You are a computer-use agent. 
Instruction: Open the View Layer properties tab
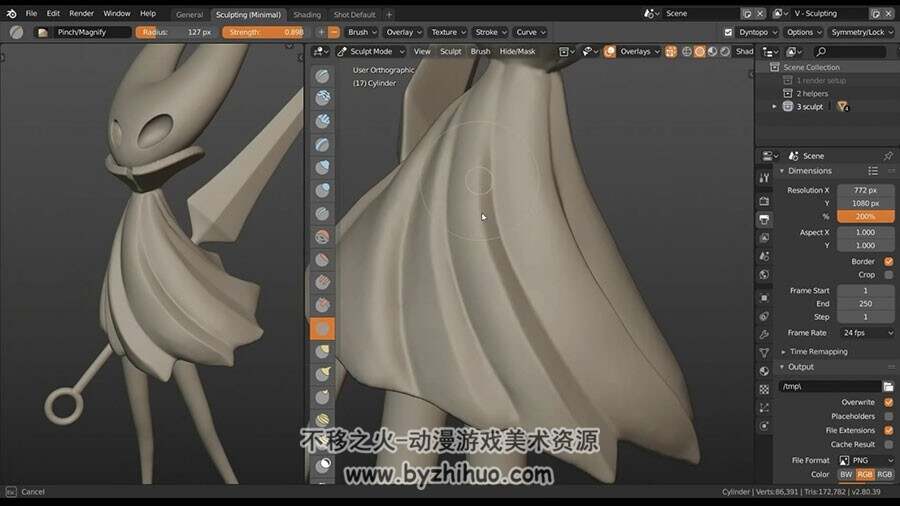(764, 238)
